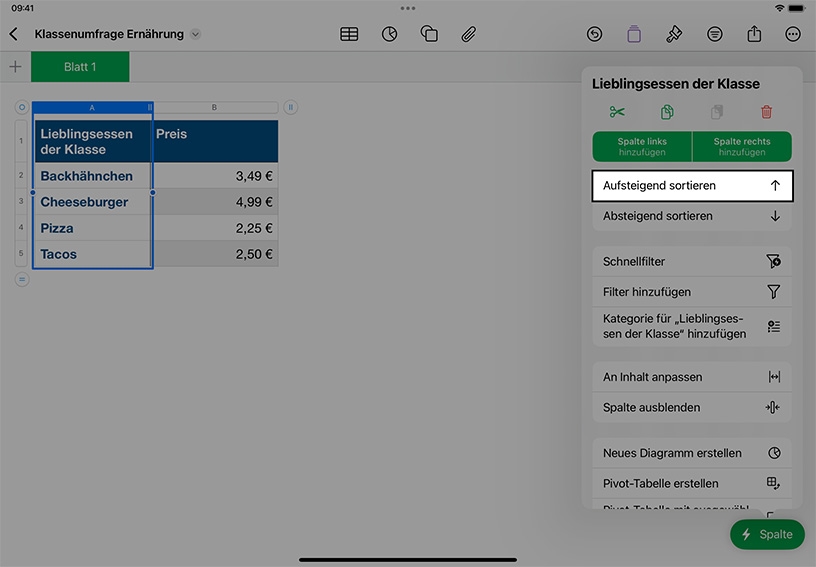Open the attachment paperclip icon
The height and width of the screenshot is (567, 816).
pos(468,34)
